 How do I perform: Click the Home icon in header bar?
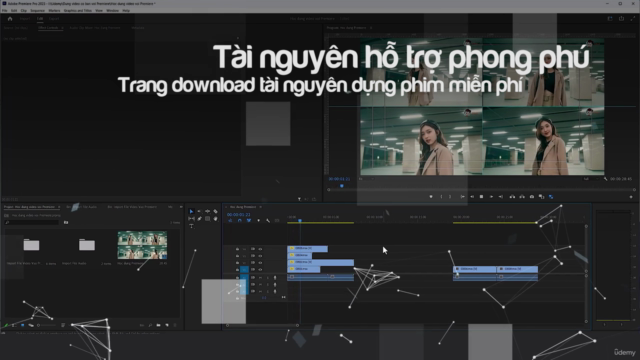(x=10, y=18)
